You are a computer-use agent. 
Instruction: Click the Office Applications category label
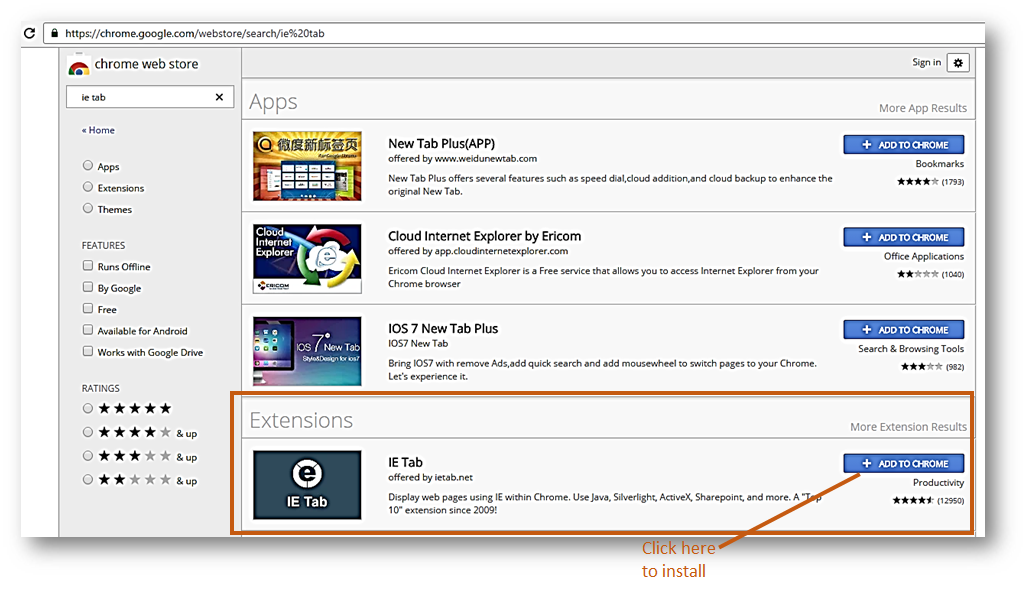pyautogui.click(x=924, y=256)
